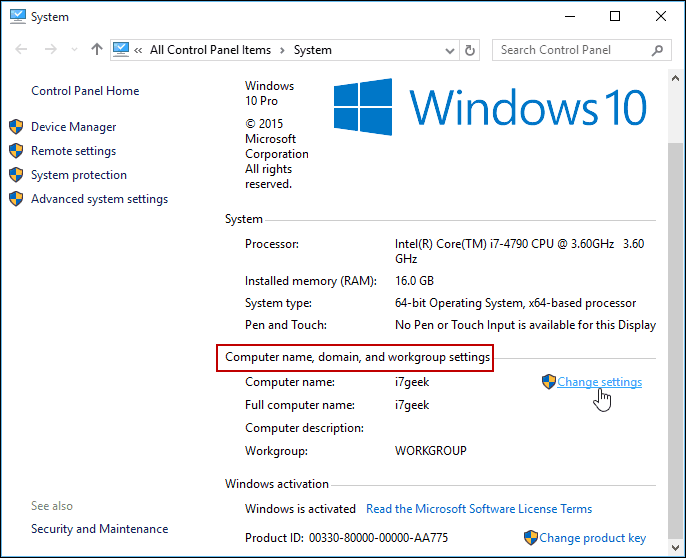Click the scrollbar down arrow
This screenshot has width=686, height=558.
[x=676, y=547]
